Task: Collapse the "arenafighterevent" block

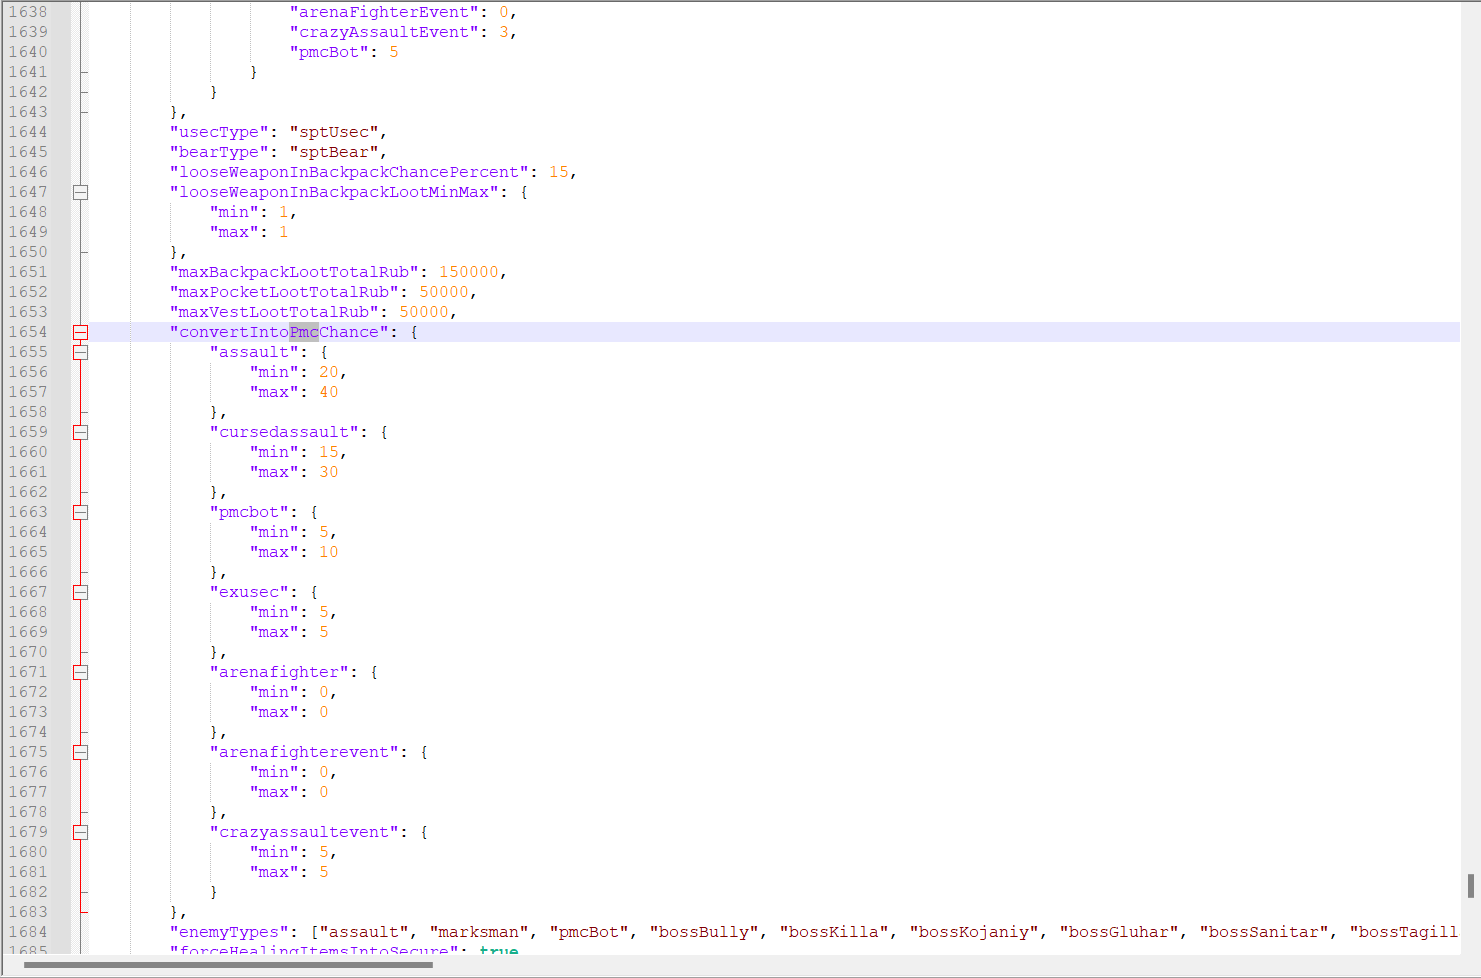Action: click(x=81, y=752)
